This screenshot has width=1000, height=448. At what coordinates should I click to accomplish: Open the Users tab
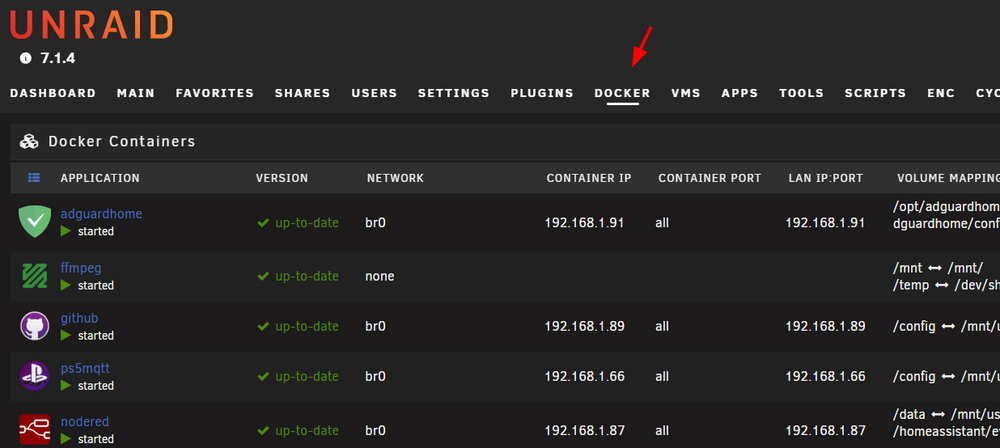pyautogui.click(x=374, y=93)
